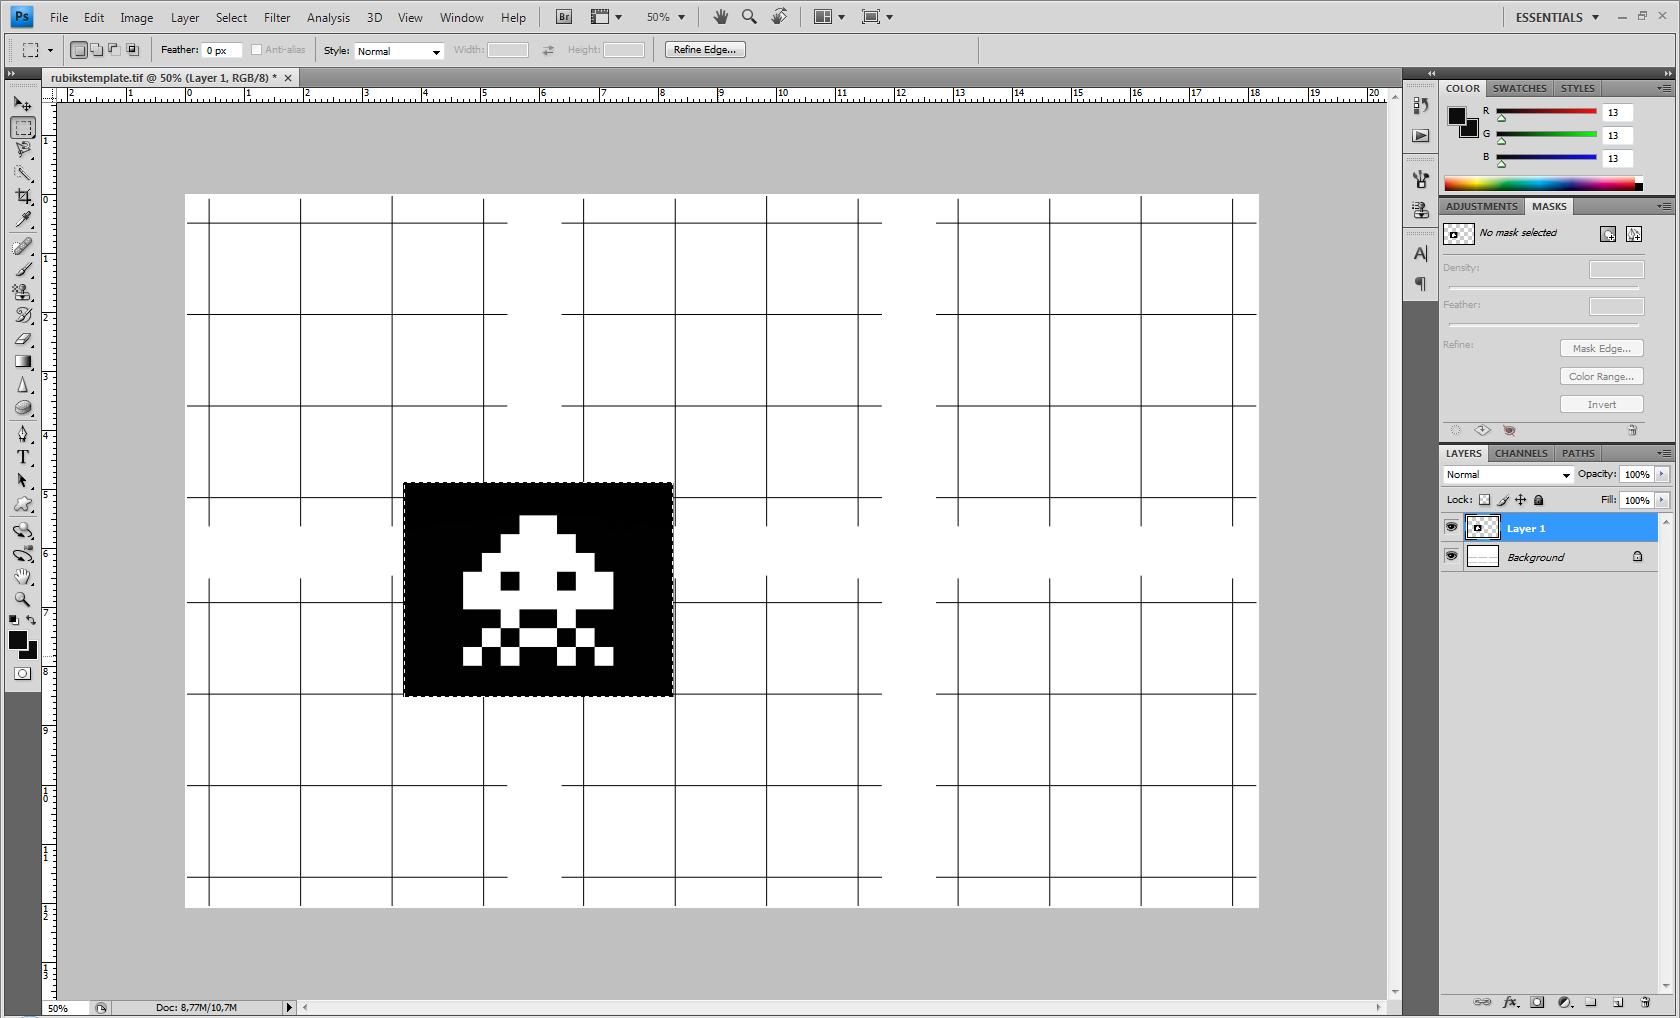The image size is (1680, 1018).
Task: Select the Hand tool in toolbox
Action: click(x=23, y=576)
